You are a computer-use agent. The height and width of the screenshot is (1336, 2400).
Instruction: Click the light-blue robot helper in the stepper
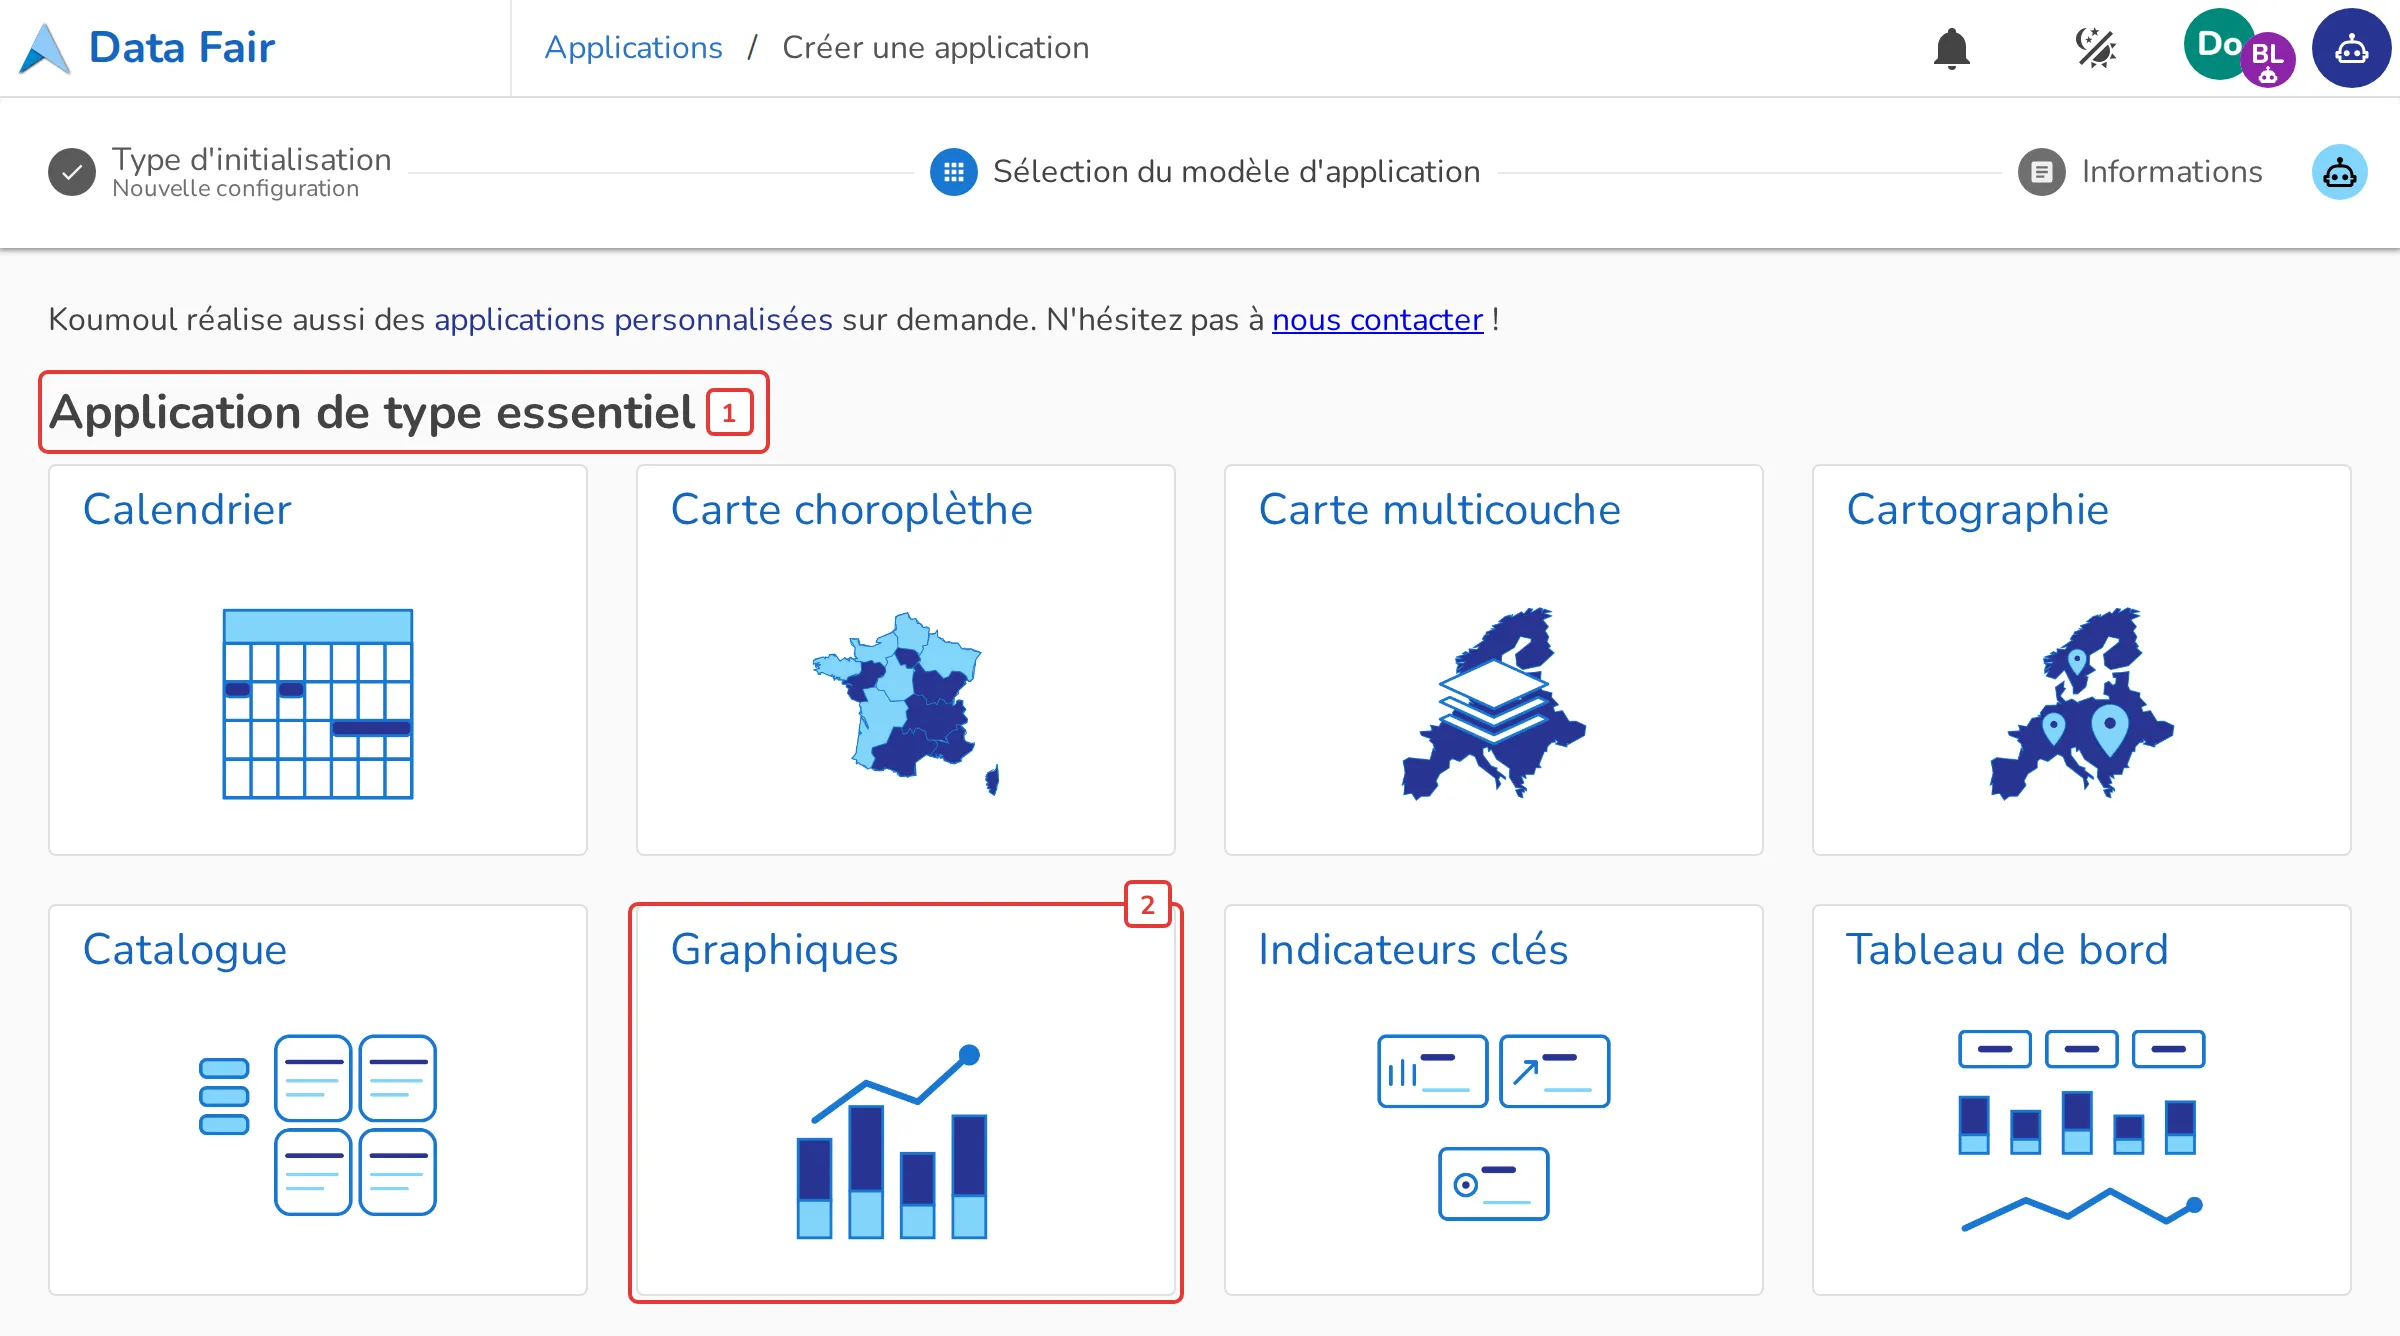[2339, 172]
